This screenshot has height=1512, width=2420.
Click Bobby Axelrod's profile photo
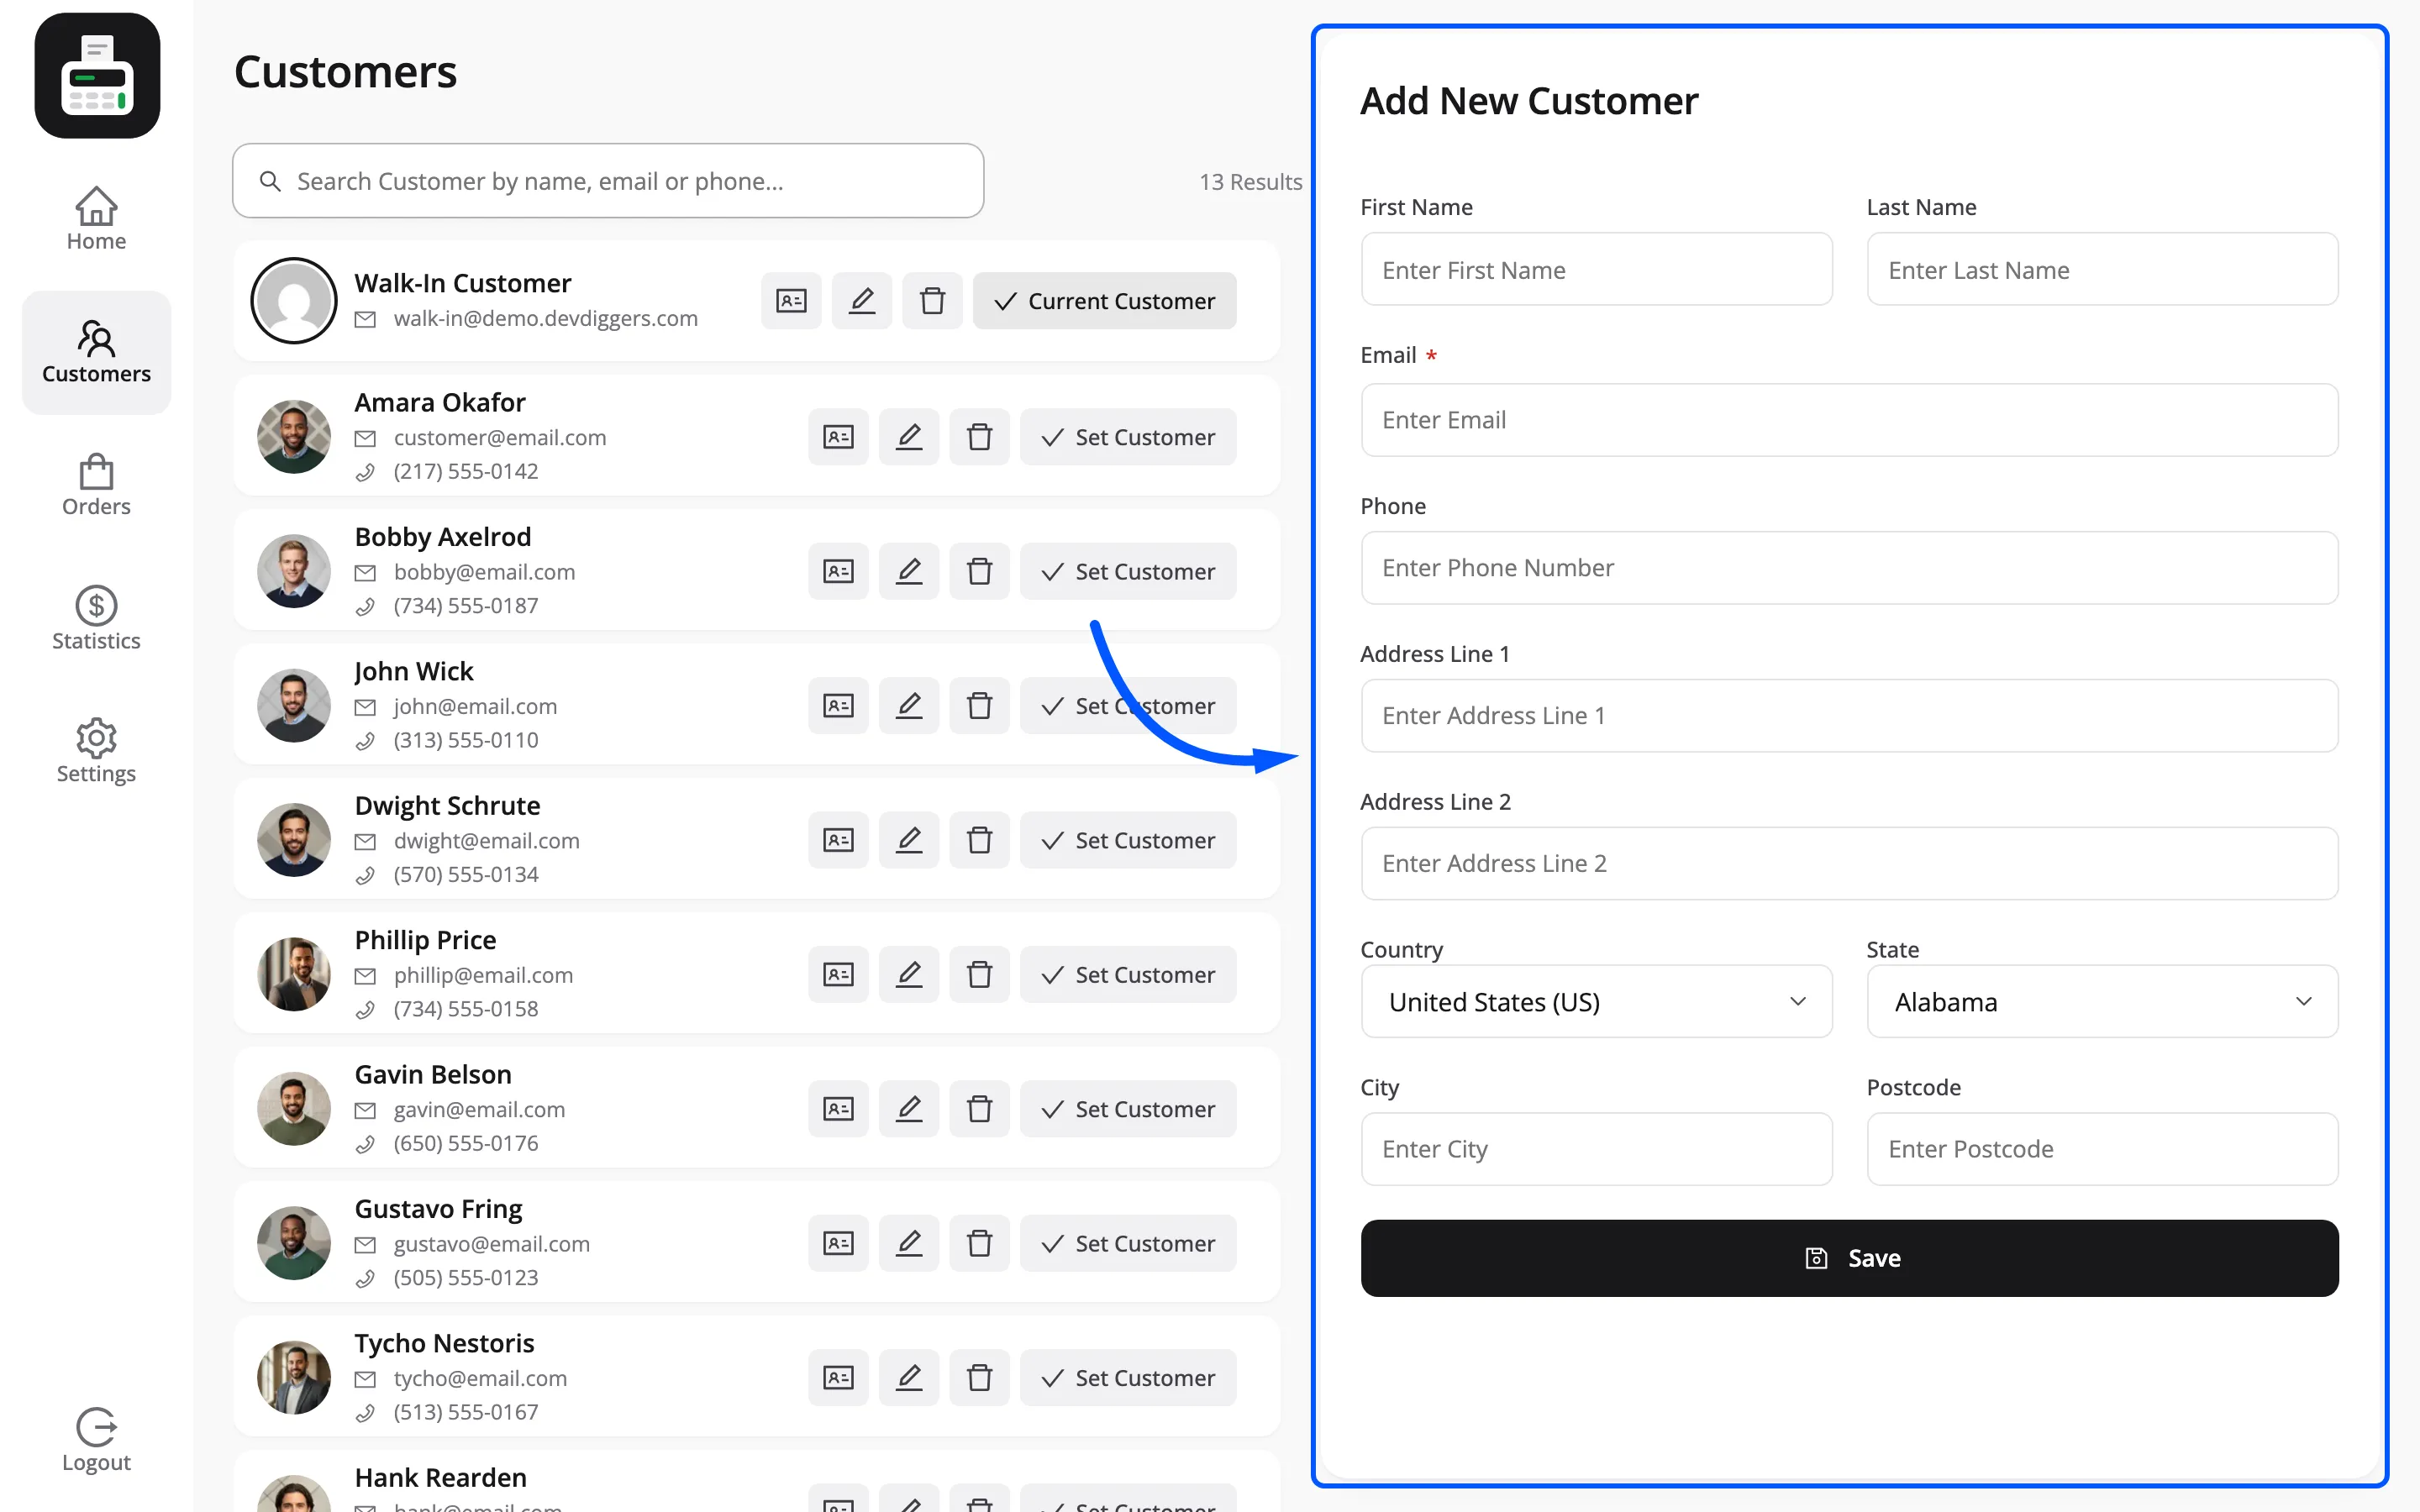(294, 571)
